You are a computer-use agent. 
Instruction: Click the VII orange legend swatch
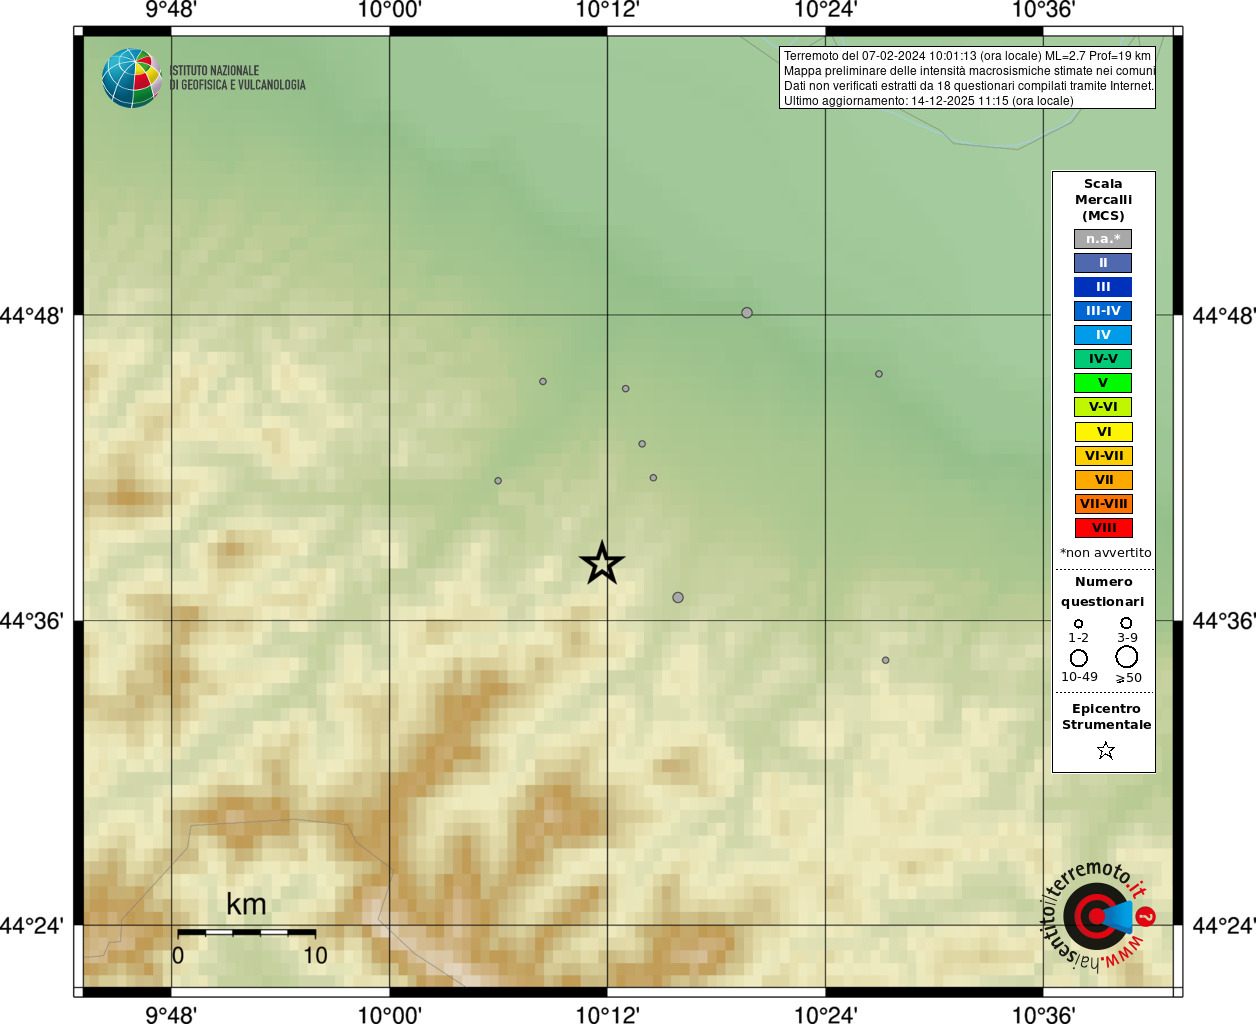pos(1103,480)
